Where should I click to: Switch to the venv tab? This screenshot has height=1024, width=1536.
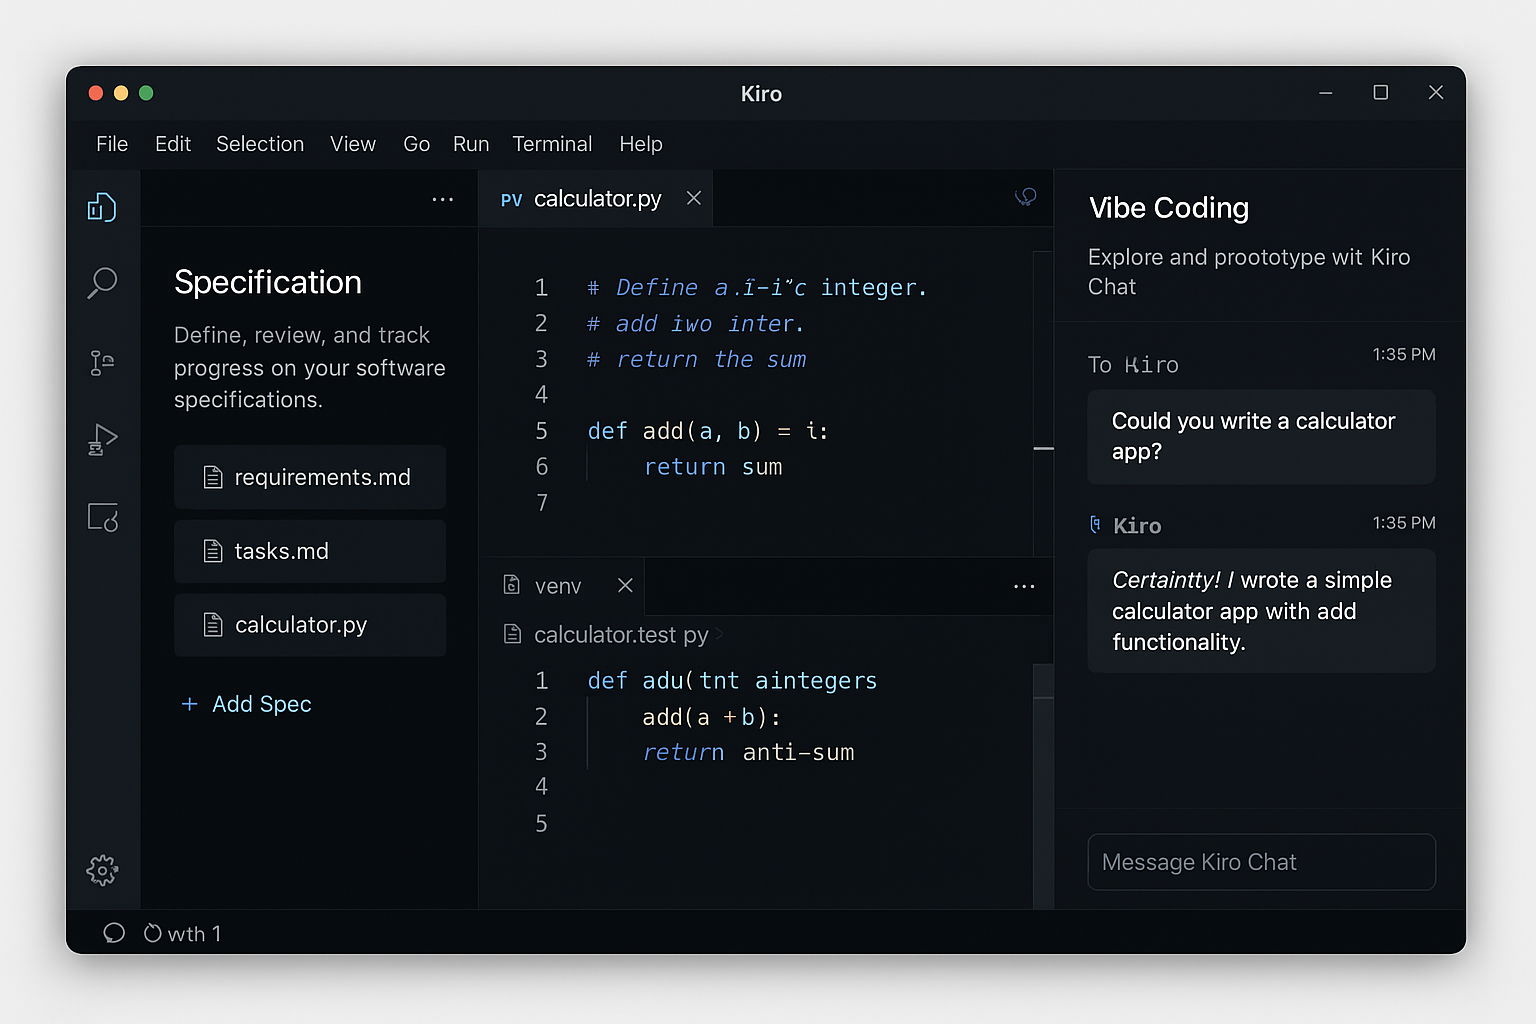[x=558, y=586]
